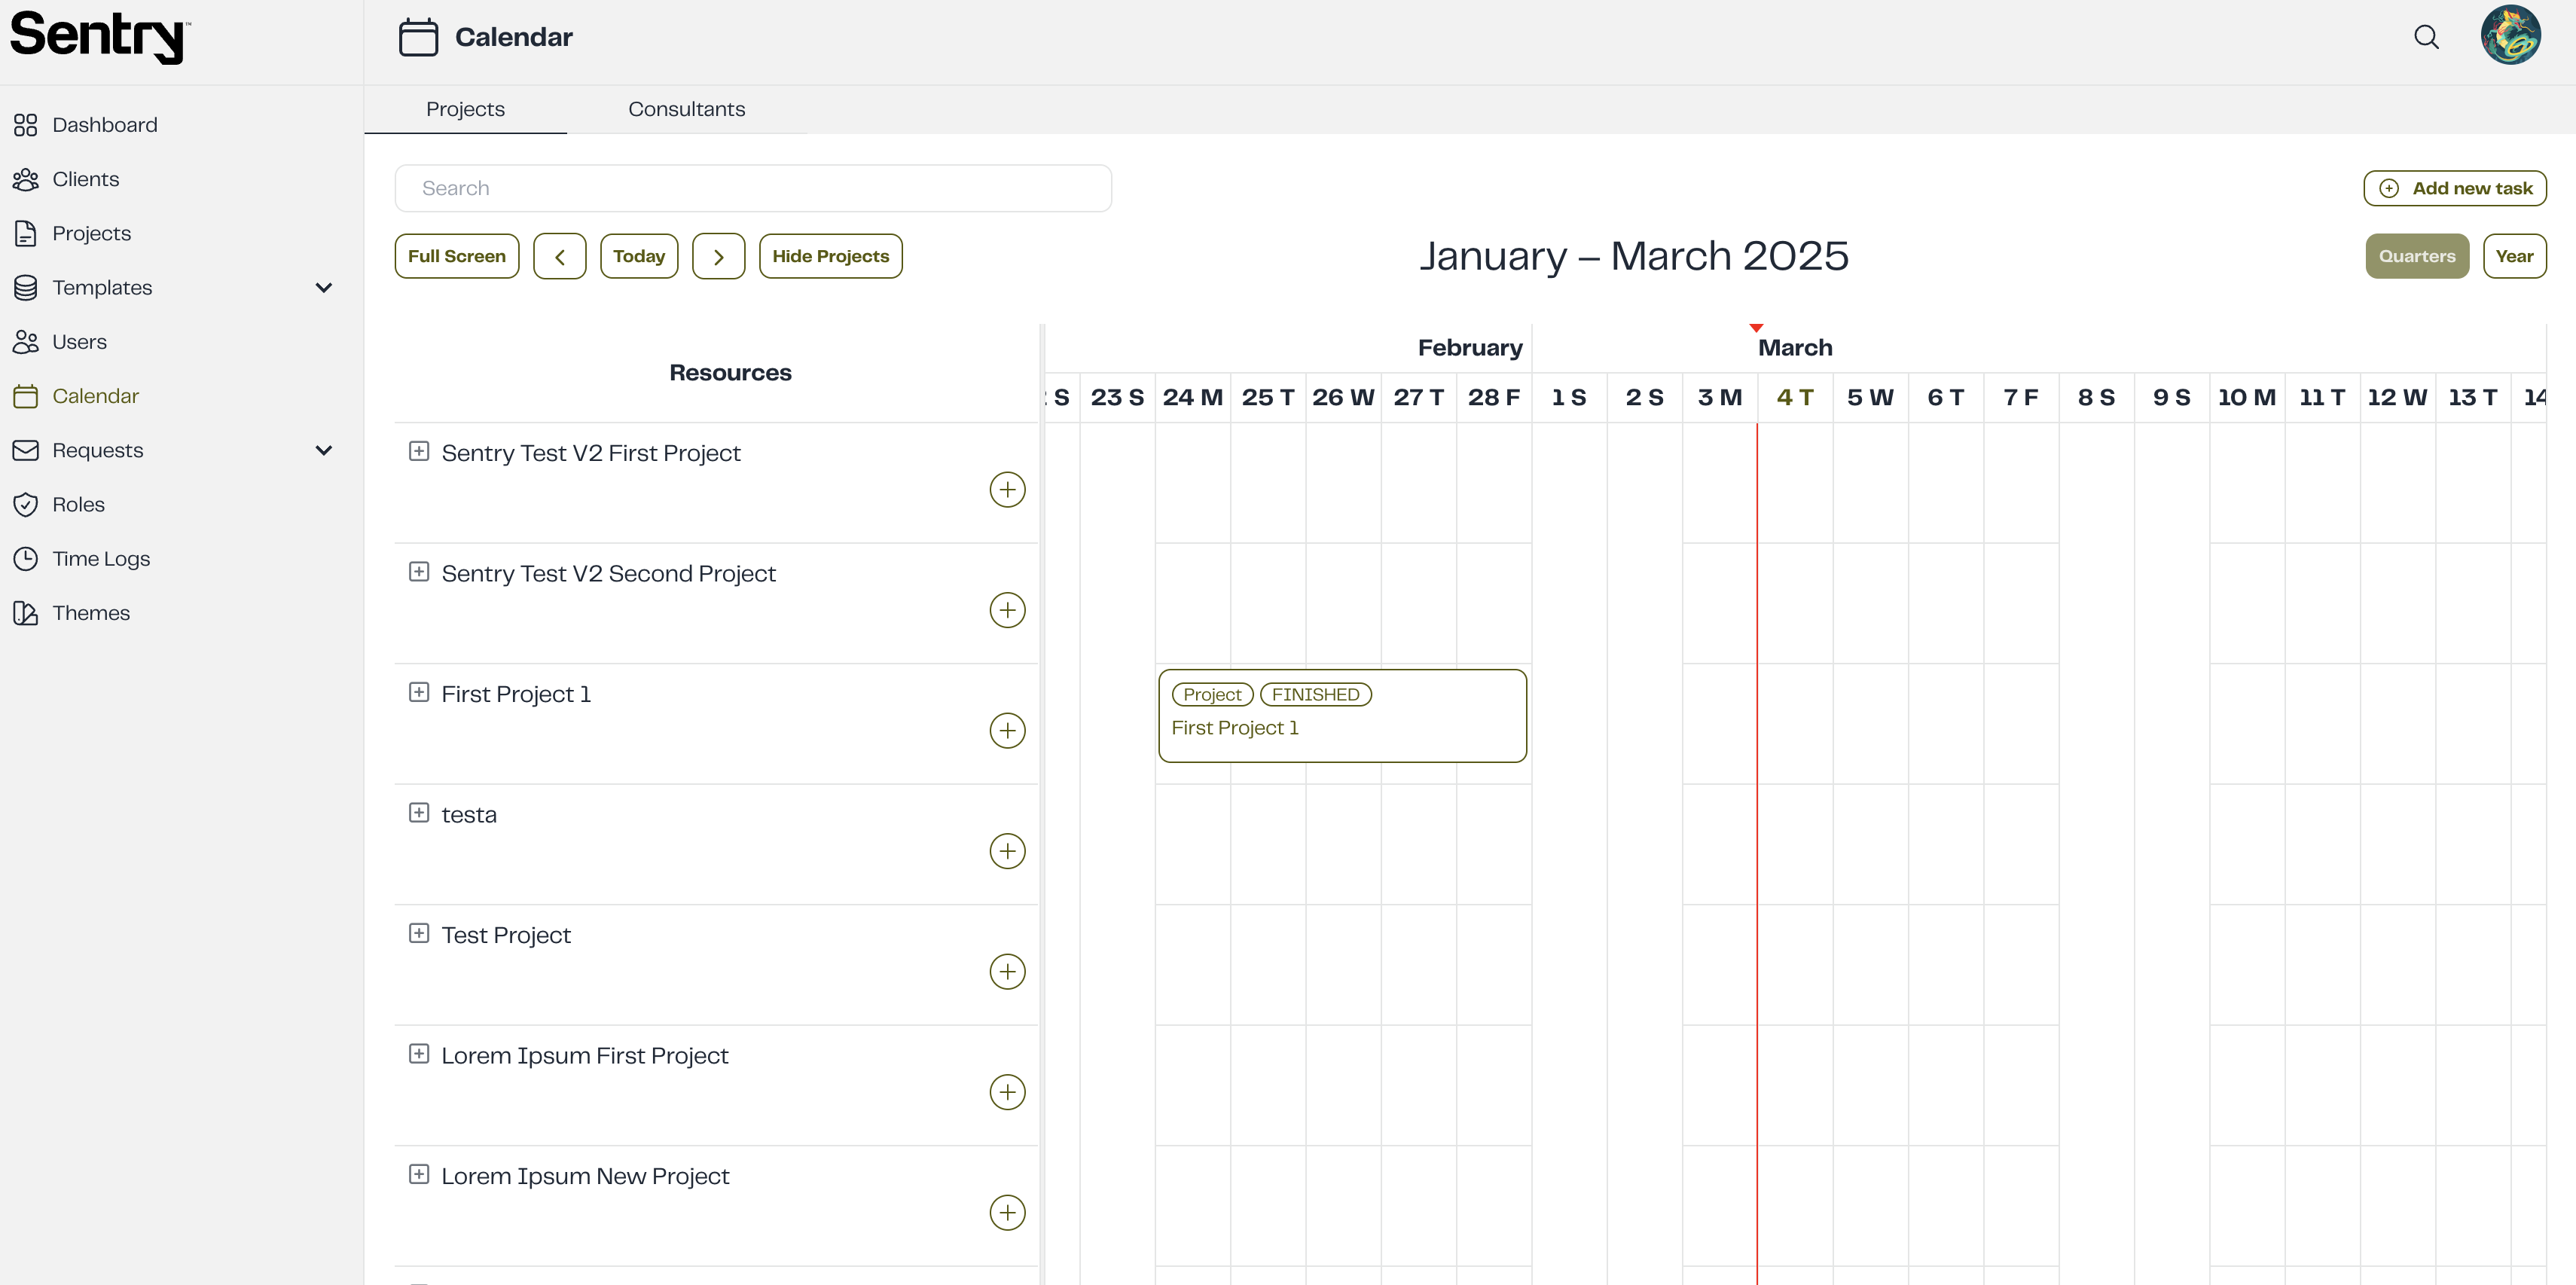Add task to Sentry Test V2 Second Project
The image size is (2576, 1285).
tap(1007, 610)
